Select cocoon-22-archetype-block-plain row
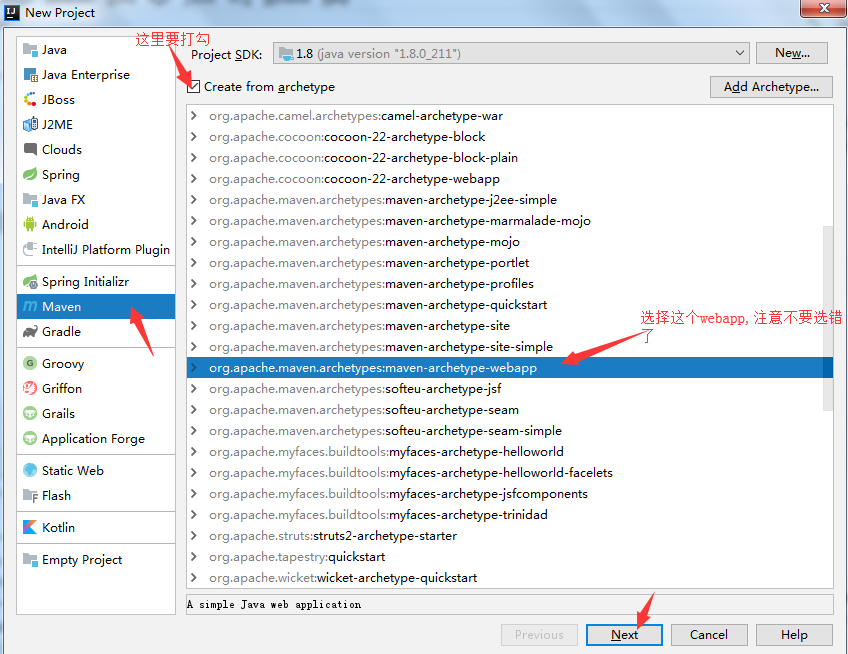 (x=509, y=157)
